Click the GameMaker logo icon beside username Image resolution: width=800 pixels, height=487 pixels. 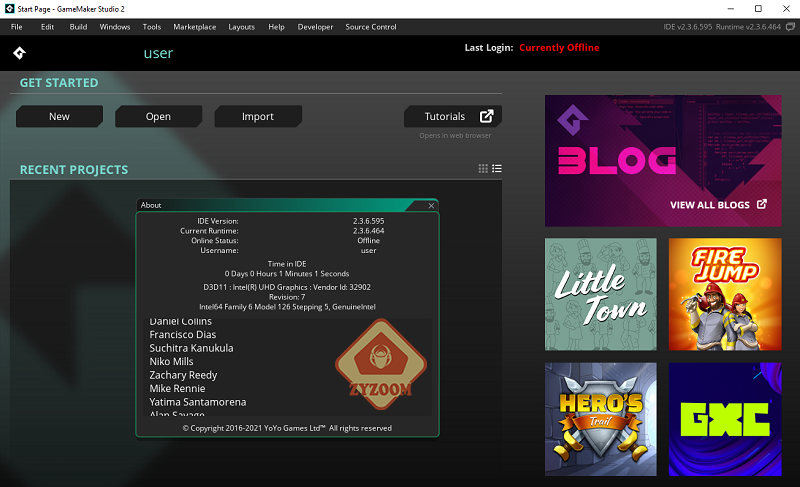19,53
